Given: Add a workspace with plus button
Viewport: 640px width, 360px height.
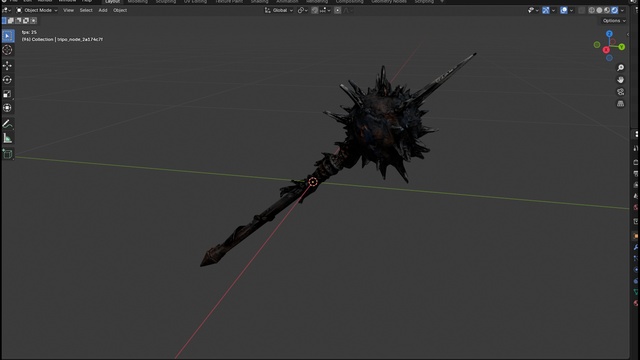Looking at the screenshot, I should pos(442,2).
